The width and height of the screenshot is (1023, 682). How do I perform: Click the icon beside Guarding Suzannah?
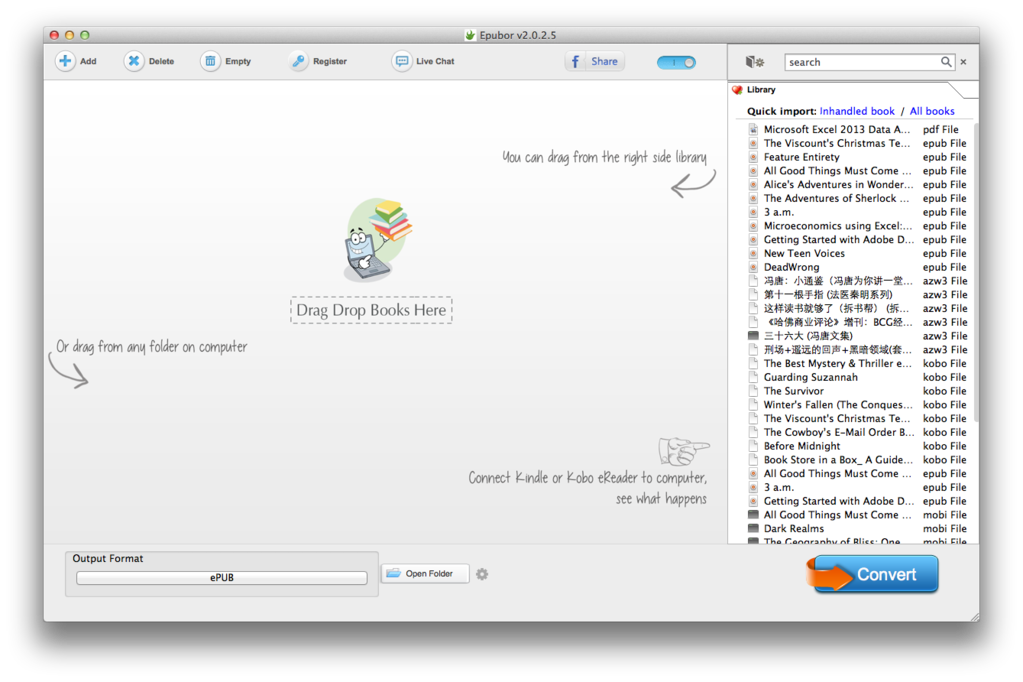pyautogui.click(x=753, y=377)
